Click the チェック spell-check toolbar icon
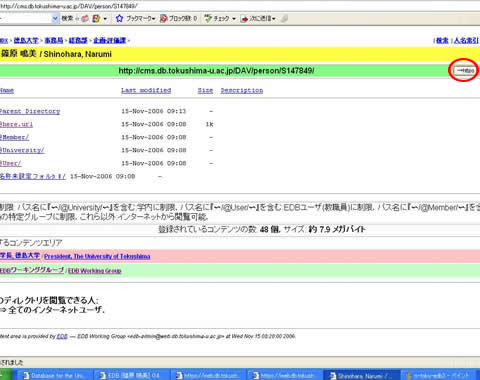The width and height of the screenshot is (480, 380). pyautogui.click(x=208, y=19)
